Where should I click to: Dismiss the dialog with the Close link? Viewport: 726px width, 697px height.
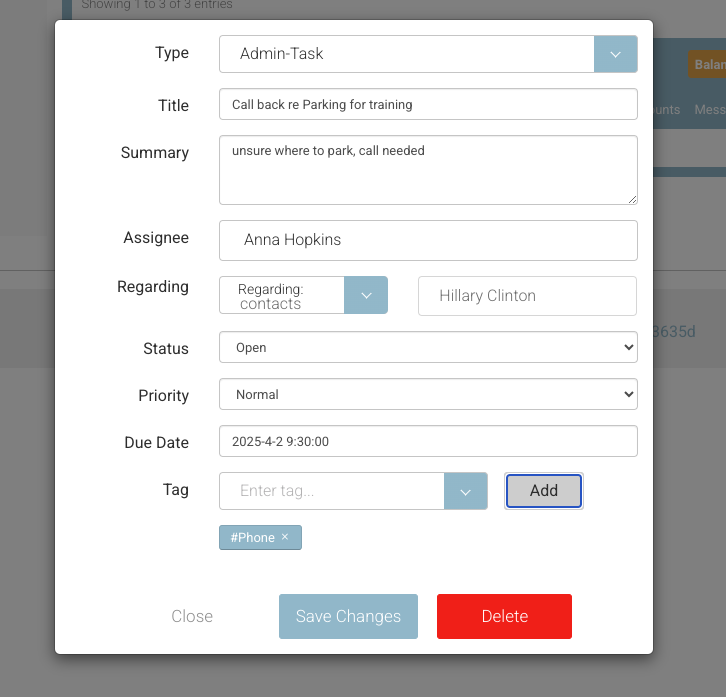192,616
